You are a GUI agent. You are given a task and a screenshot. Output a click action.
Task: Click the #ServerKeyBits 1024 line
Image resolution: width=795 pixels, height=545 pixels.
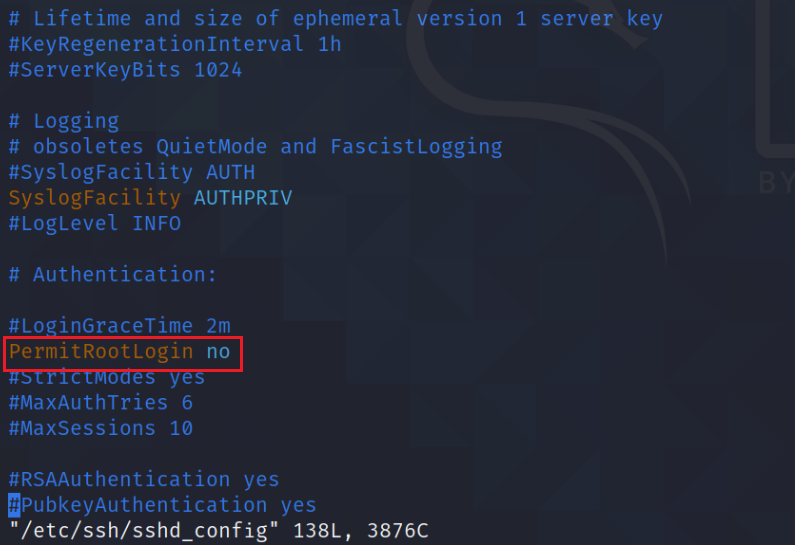[x=126, y=70]
